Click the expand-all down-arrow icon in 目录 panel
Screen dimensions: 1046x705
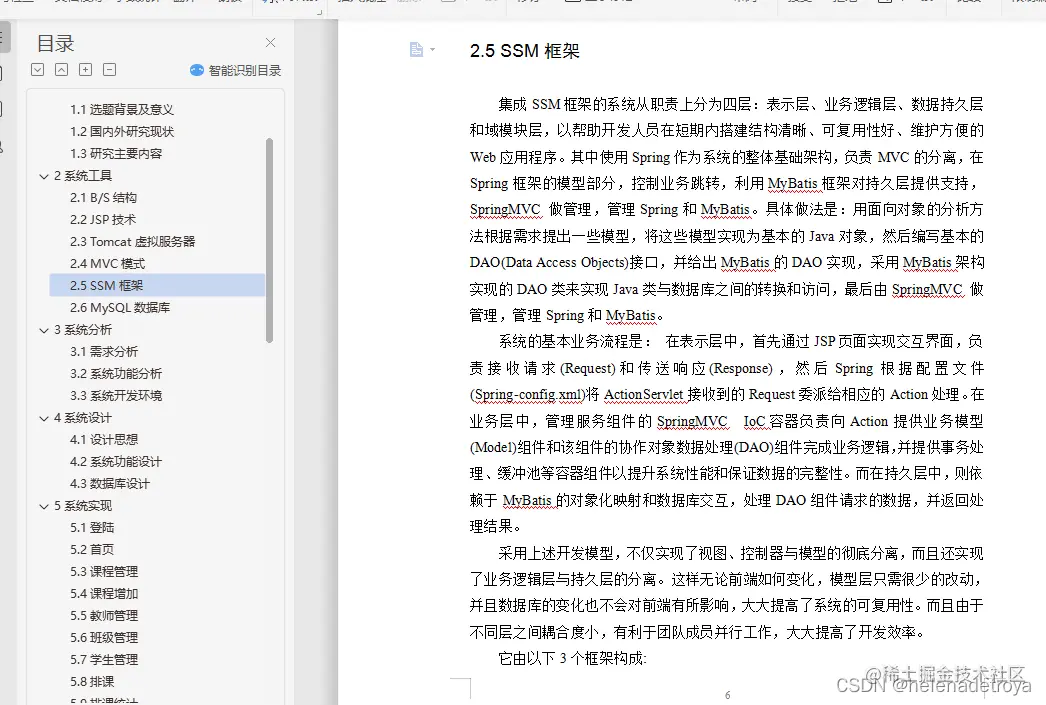(38, 69)
